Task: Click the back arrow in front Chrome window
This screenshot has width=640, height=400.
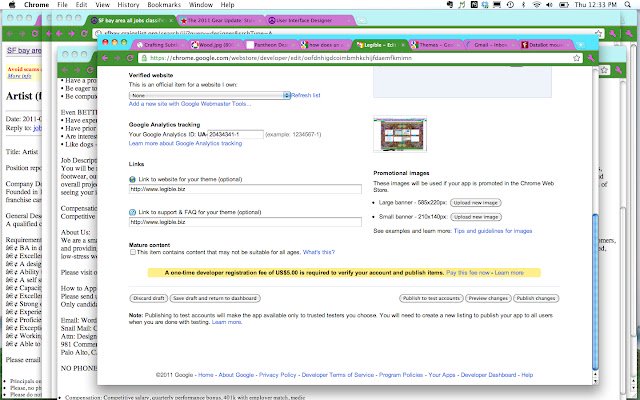Action: click(x=105, y=58)
